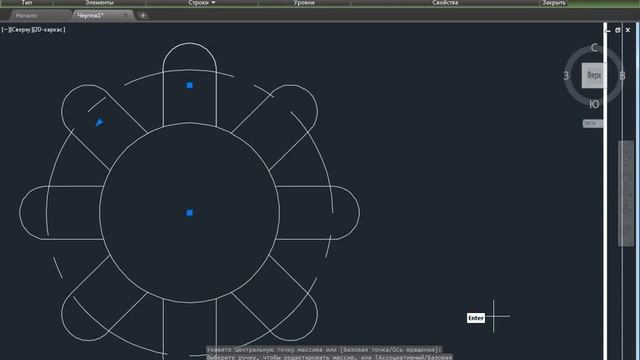The height and width of the screenshot is (360, 640).
Task: Open the [Сверху] view controls menu
Action: [x=20, y=29]
